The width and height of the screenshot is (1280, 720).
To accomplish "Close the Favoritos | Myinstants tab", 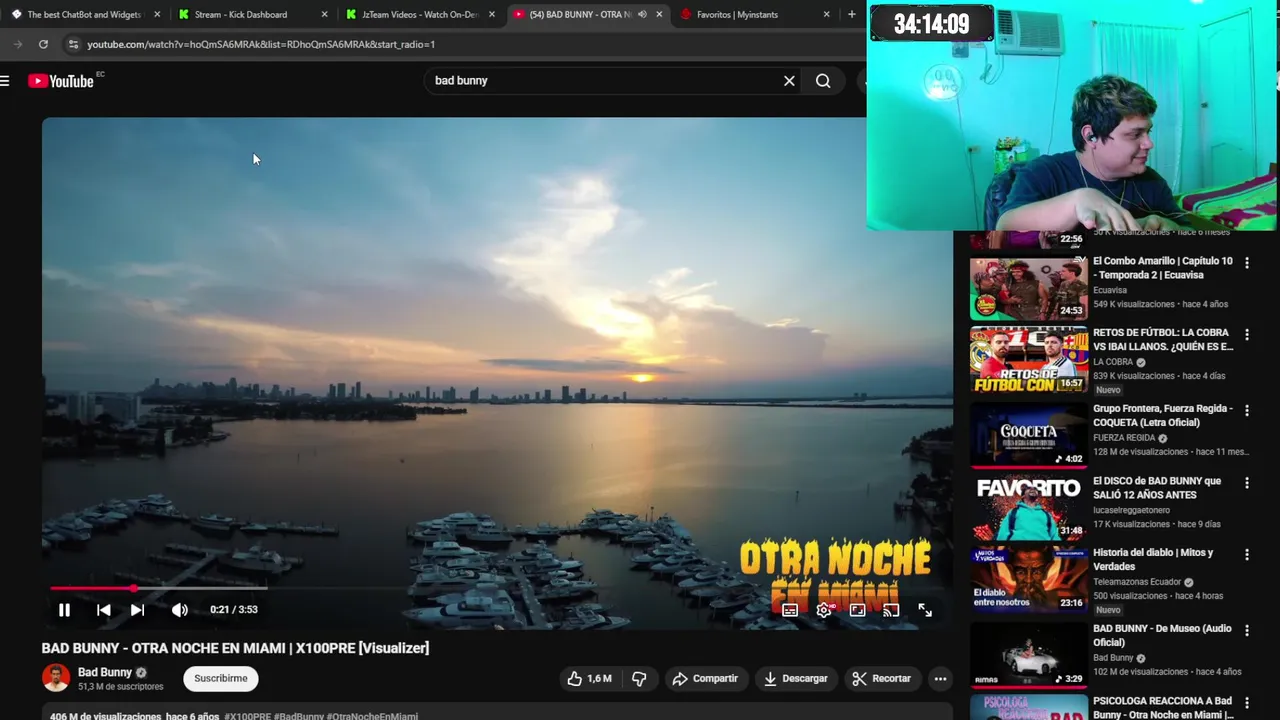I will pos(826,14).
